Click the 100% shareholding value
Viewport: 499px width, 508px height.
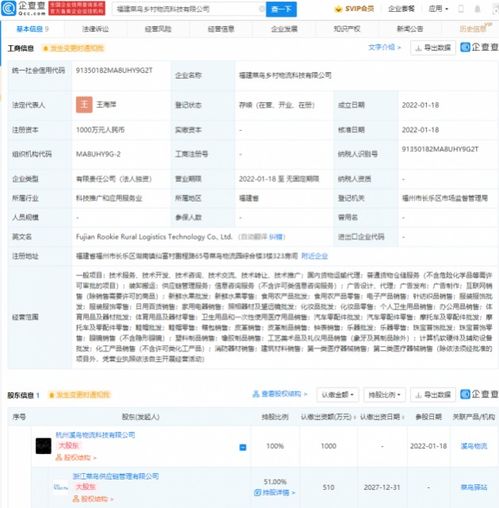pos(275,446)
